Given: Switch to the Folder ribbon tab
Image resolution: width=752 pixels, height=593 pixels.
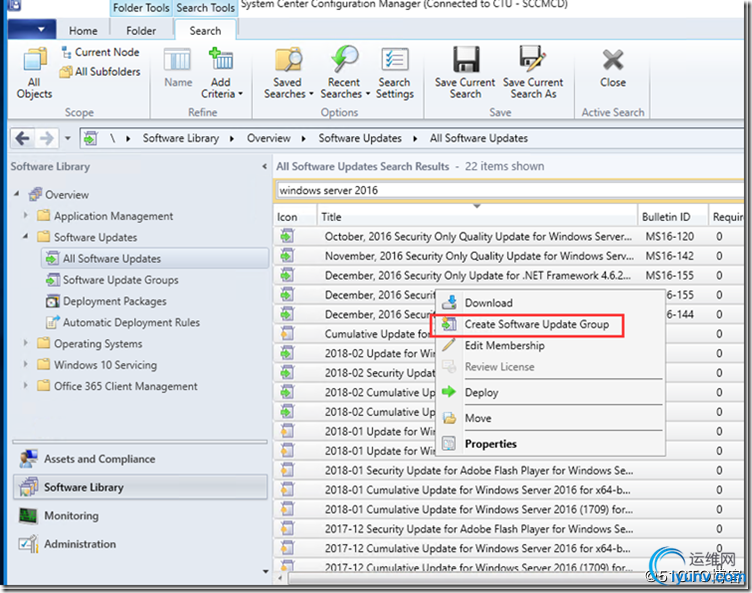Looking at the screenshot, I should click(x=141, y=31).
